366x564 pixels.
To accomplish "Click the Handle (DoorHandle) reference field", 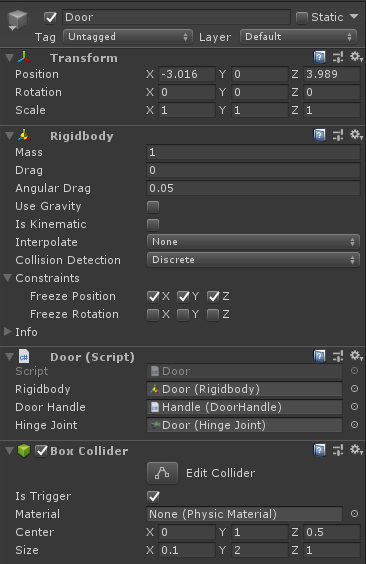I will click(244, 407).
